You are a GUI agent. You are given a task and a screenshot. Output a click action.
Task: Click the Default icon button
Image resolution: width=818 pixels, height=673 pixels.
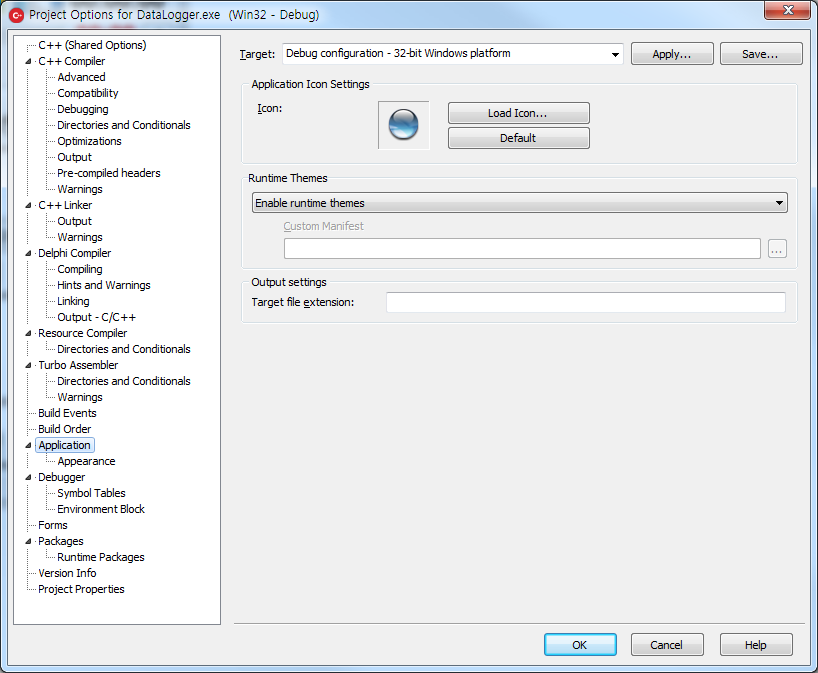518,138
